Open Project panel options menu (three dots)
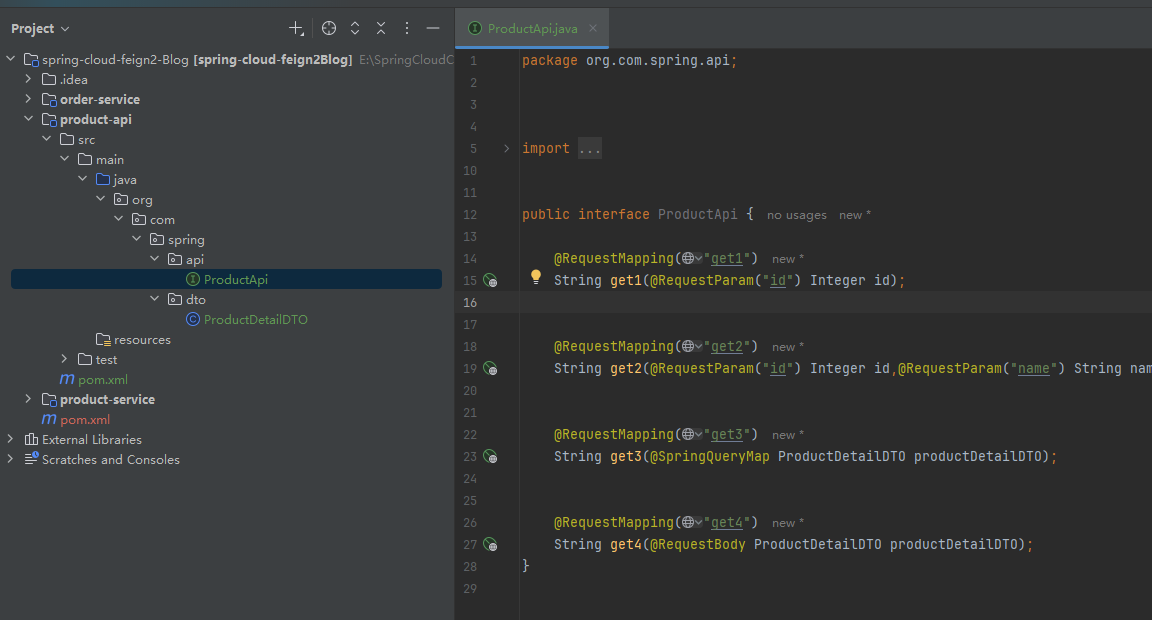This screenshot has width=1152, height=620. 406,29
